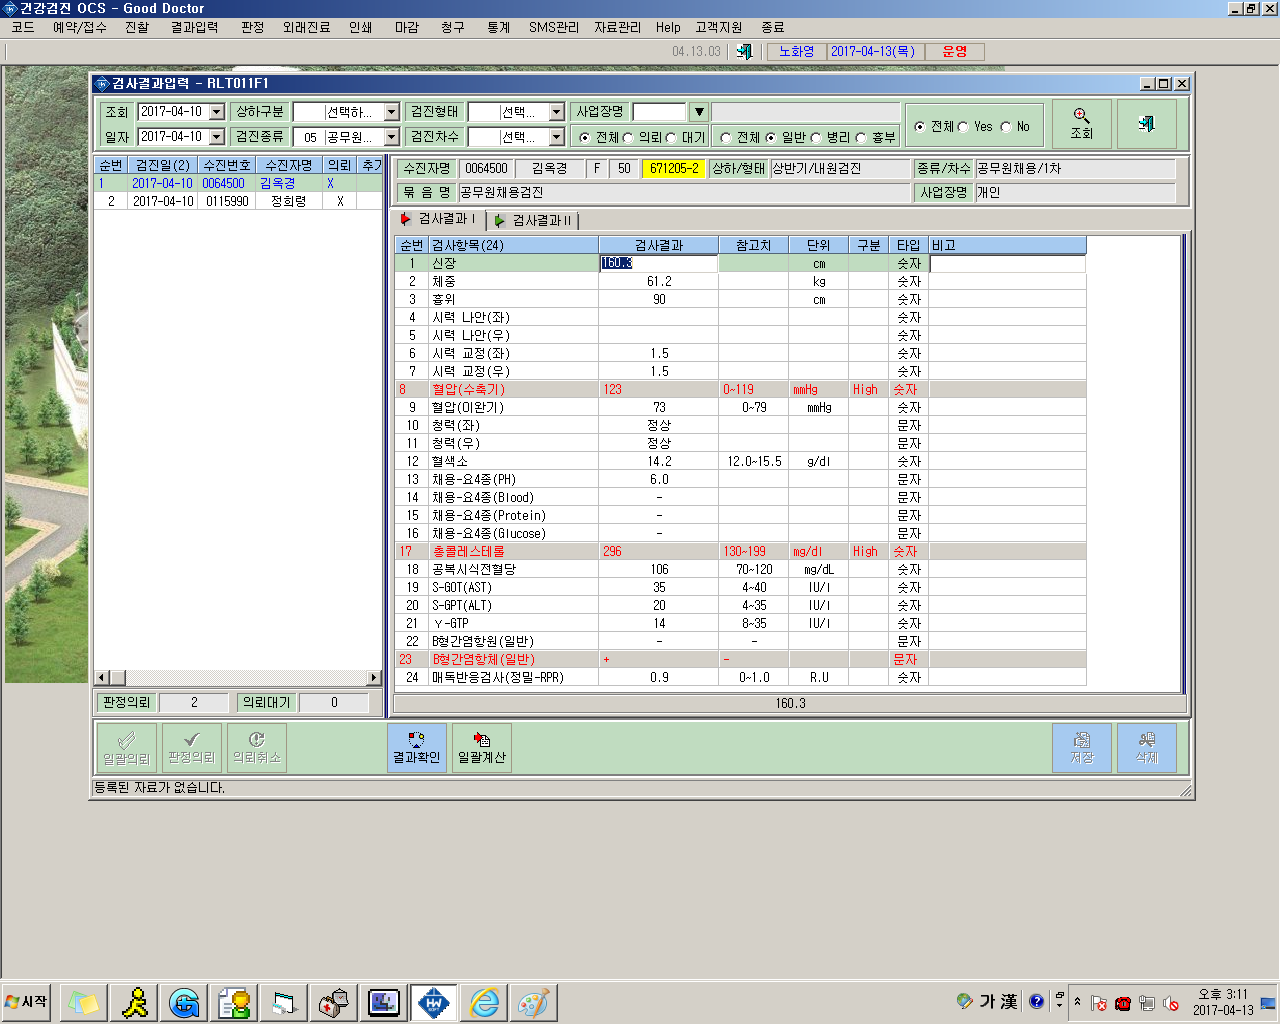1280x1024 pixels.
Task: Click the 일괄계산 batch calculate icon
Action: pyautogui.click(x=481, y=748)
